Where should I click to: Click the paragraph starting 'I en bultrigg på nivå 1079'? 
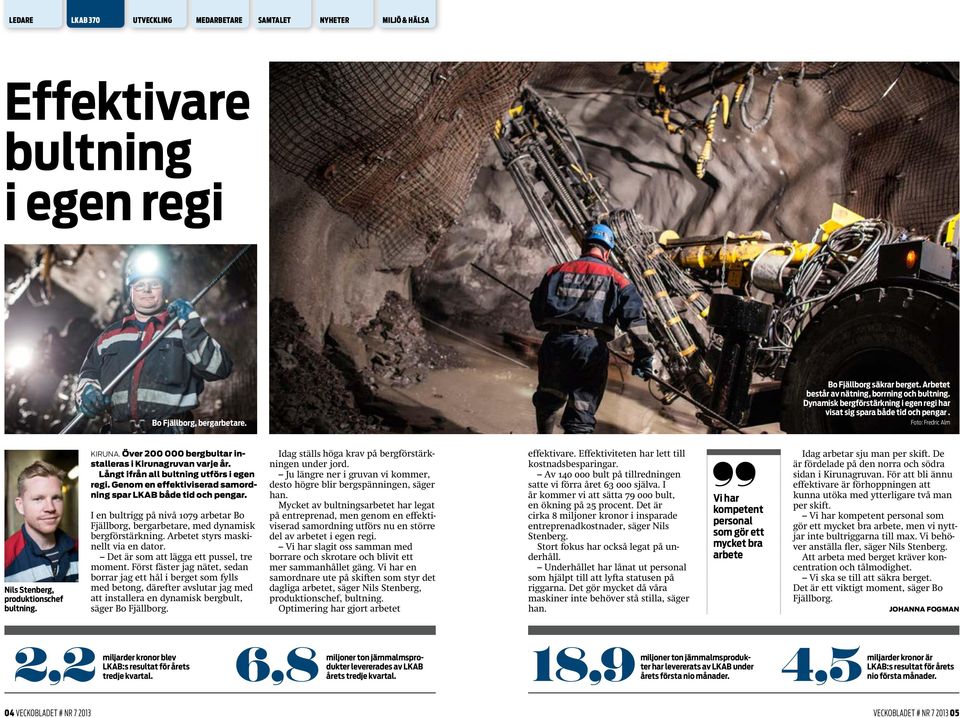[x=172, y=531]
